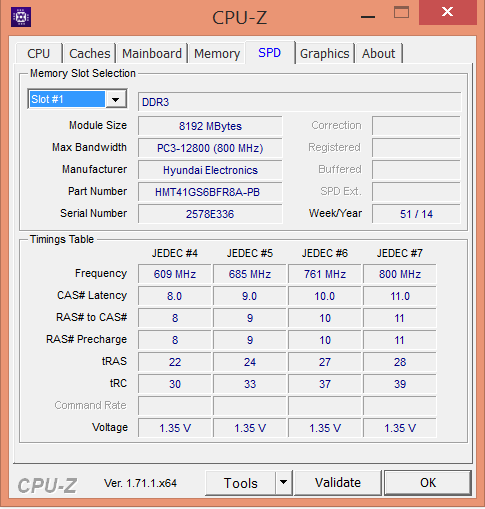This screenshot has height=509, width=485.
Task: Select the Slot #1 combo box
Action: [77, 99]
